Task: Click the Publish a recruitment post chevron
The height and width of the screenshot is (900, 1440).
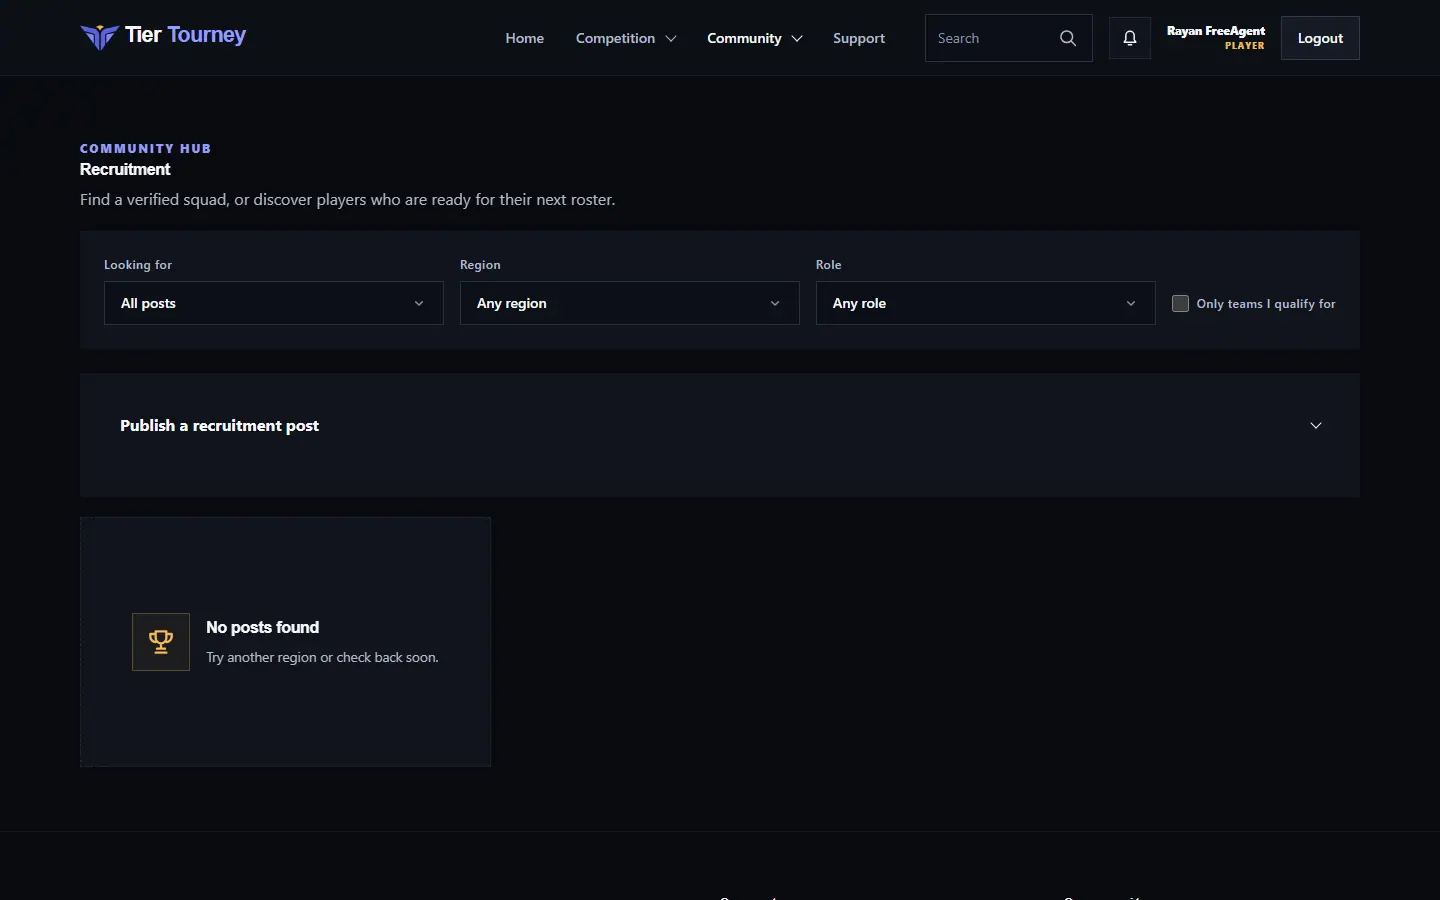Action: [1316, 426]
